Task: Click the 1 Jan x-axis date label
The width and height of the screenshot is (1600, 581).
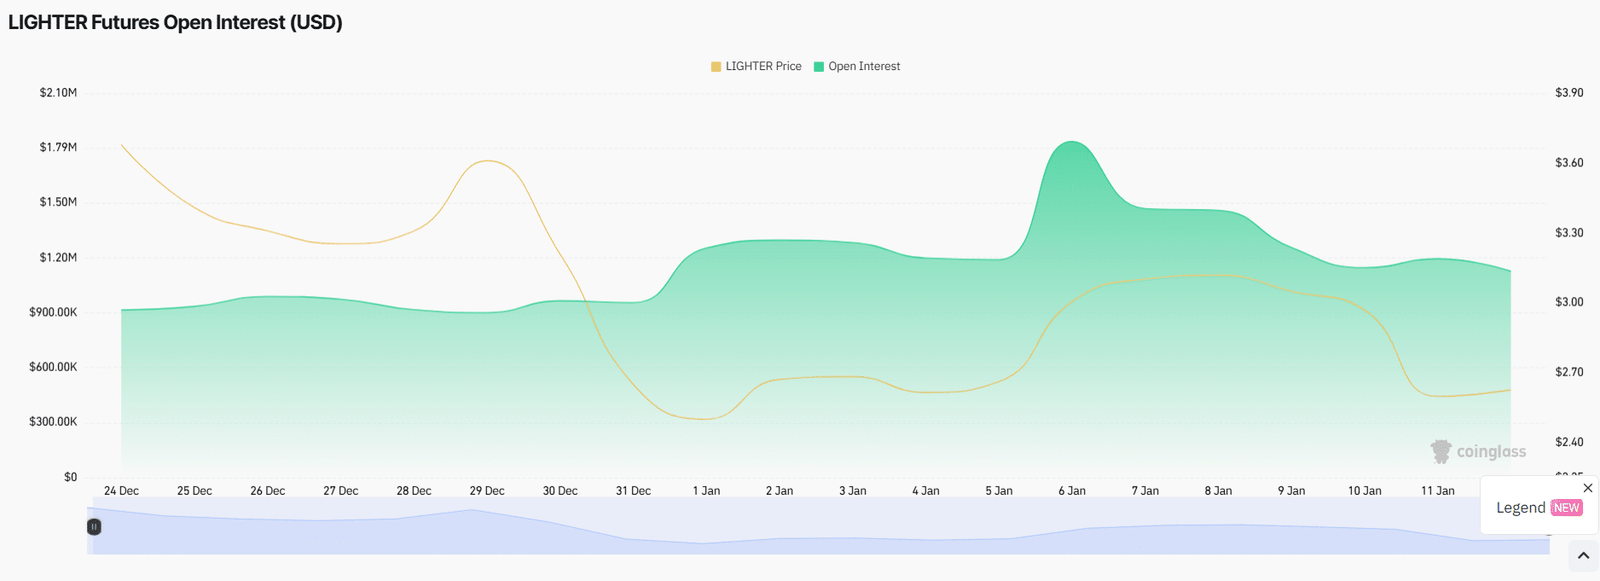Action: [706, 491]
